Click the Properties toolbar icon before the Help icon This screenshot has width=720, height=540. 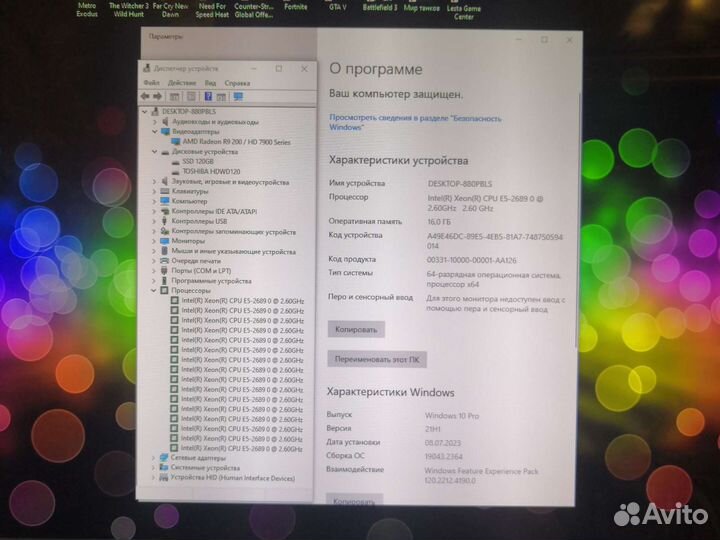point(191,96)
